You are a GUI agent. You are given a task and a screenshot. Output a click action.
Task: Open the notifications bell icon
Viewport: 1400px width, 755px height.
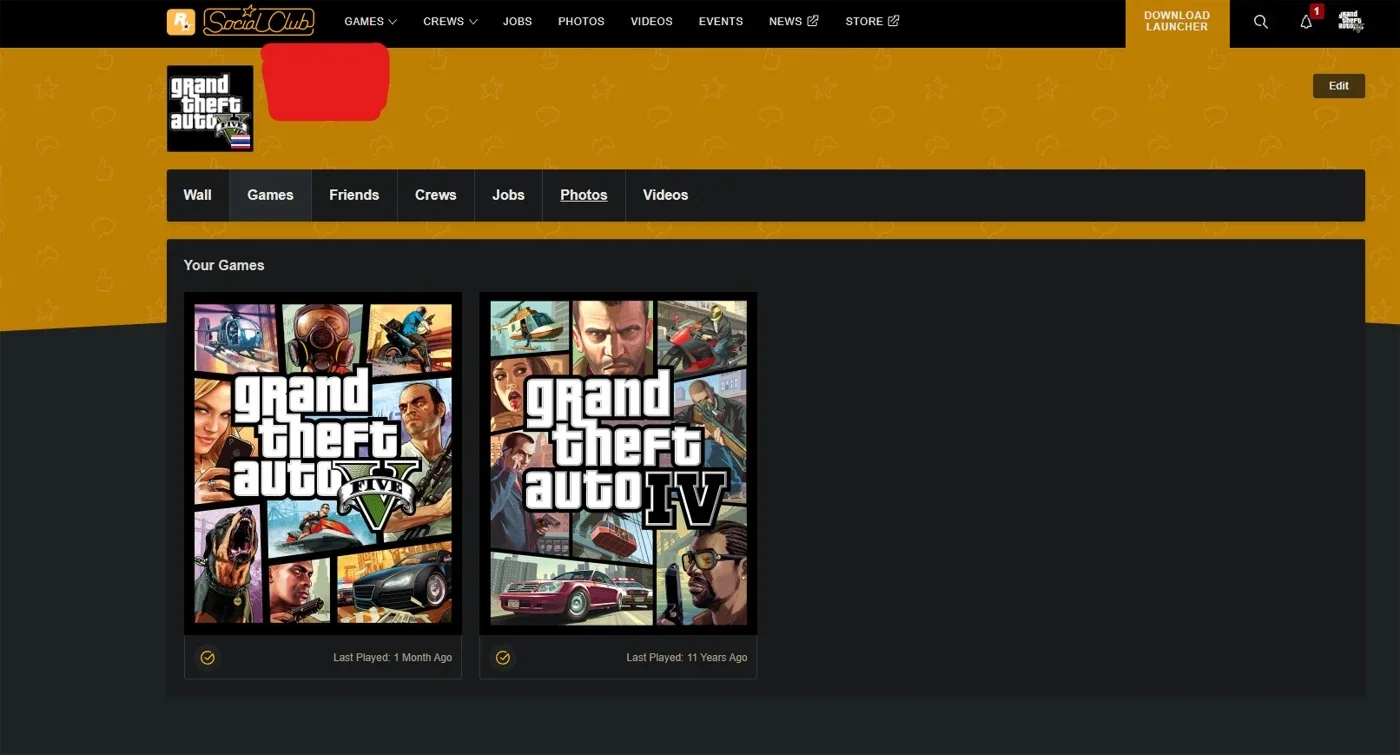click(x=1306, y=22)
